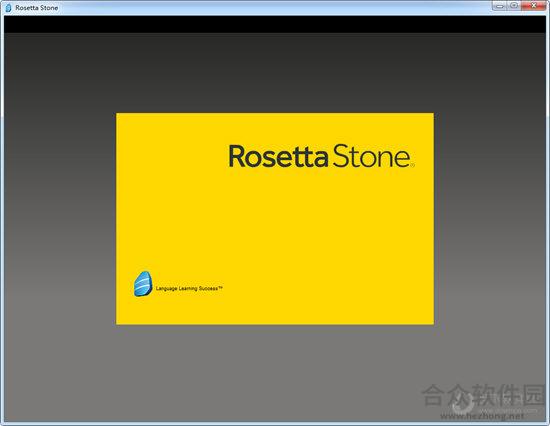Click the blue stone logo on the splash
Image resolution: width=550 pixels, height=426 pixels.
143,284
